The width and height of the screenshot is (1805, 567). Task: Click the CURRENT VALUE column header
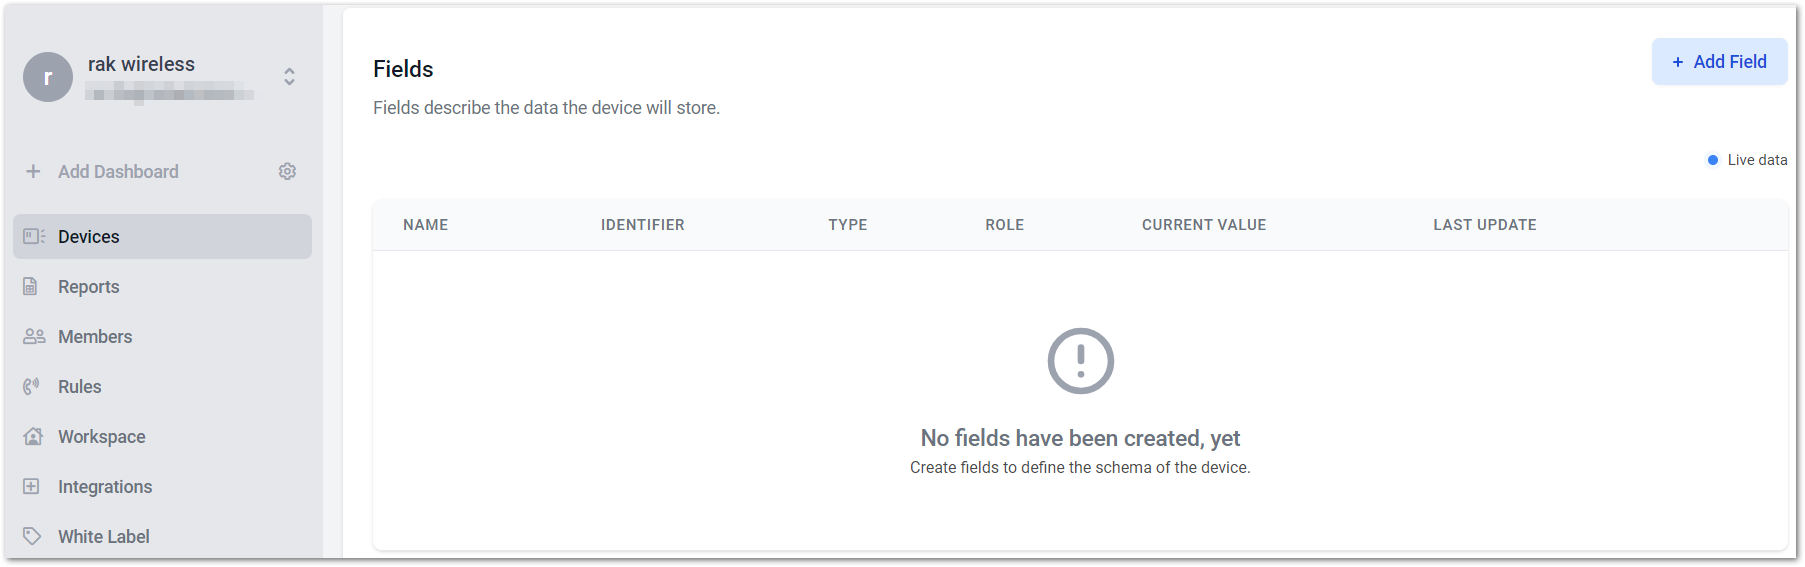click(1204, 225)
